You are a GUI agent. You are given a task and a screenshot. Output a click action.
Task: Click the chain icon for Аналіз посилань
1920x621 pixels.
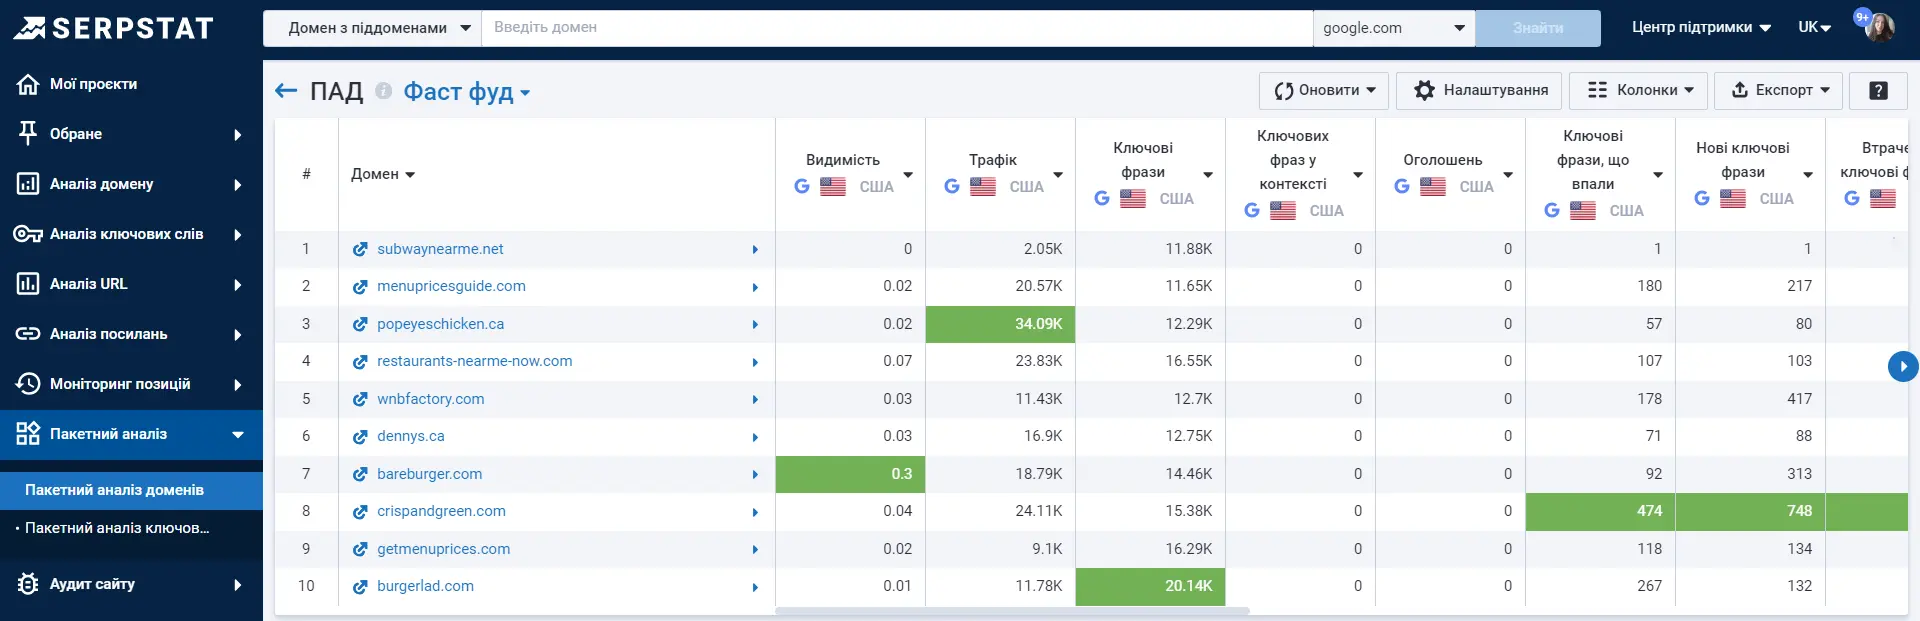tap(28, 334)
